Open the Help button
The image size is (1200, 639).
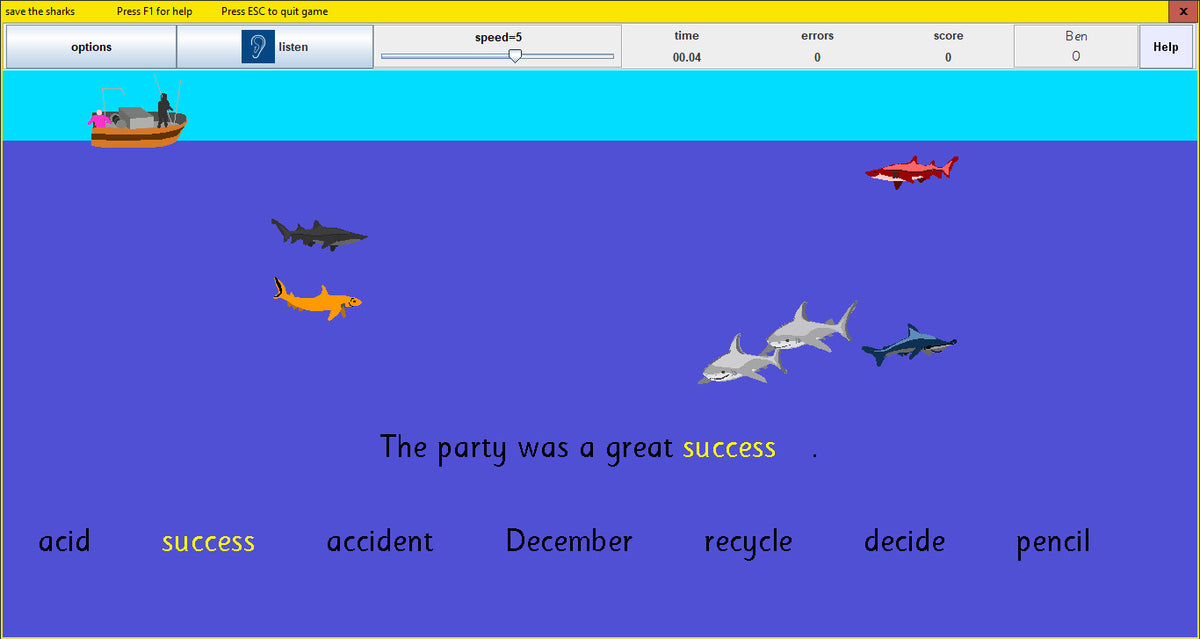[1165, 47]
